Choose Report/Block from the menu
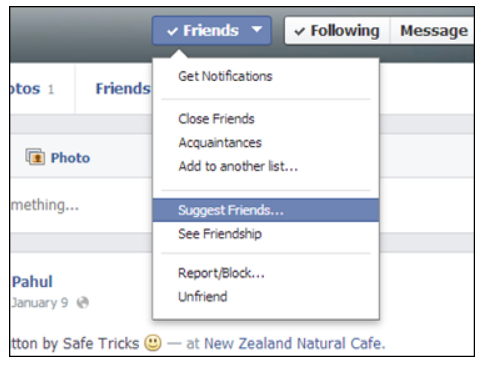482x366 pixels. coord(221,273)
